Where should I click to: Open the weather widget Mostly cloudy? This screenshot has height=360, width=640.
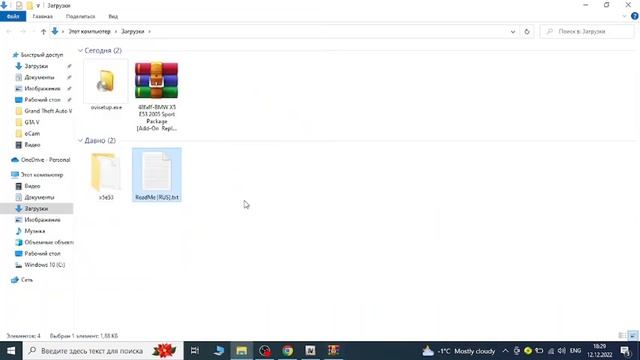coord(459,351)
